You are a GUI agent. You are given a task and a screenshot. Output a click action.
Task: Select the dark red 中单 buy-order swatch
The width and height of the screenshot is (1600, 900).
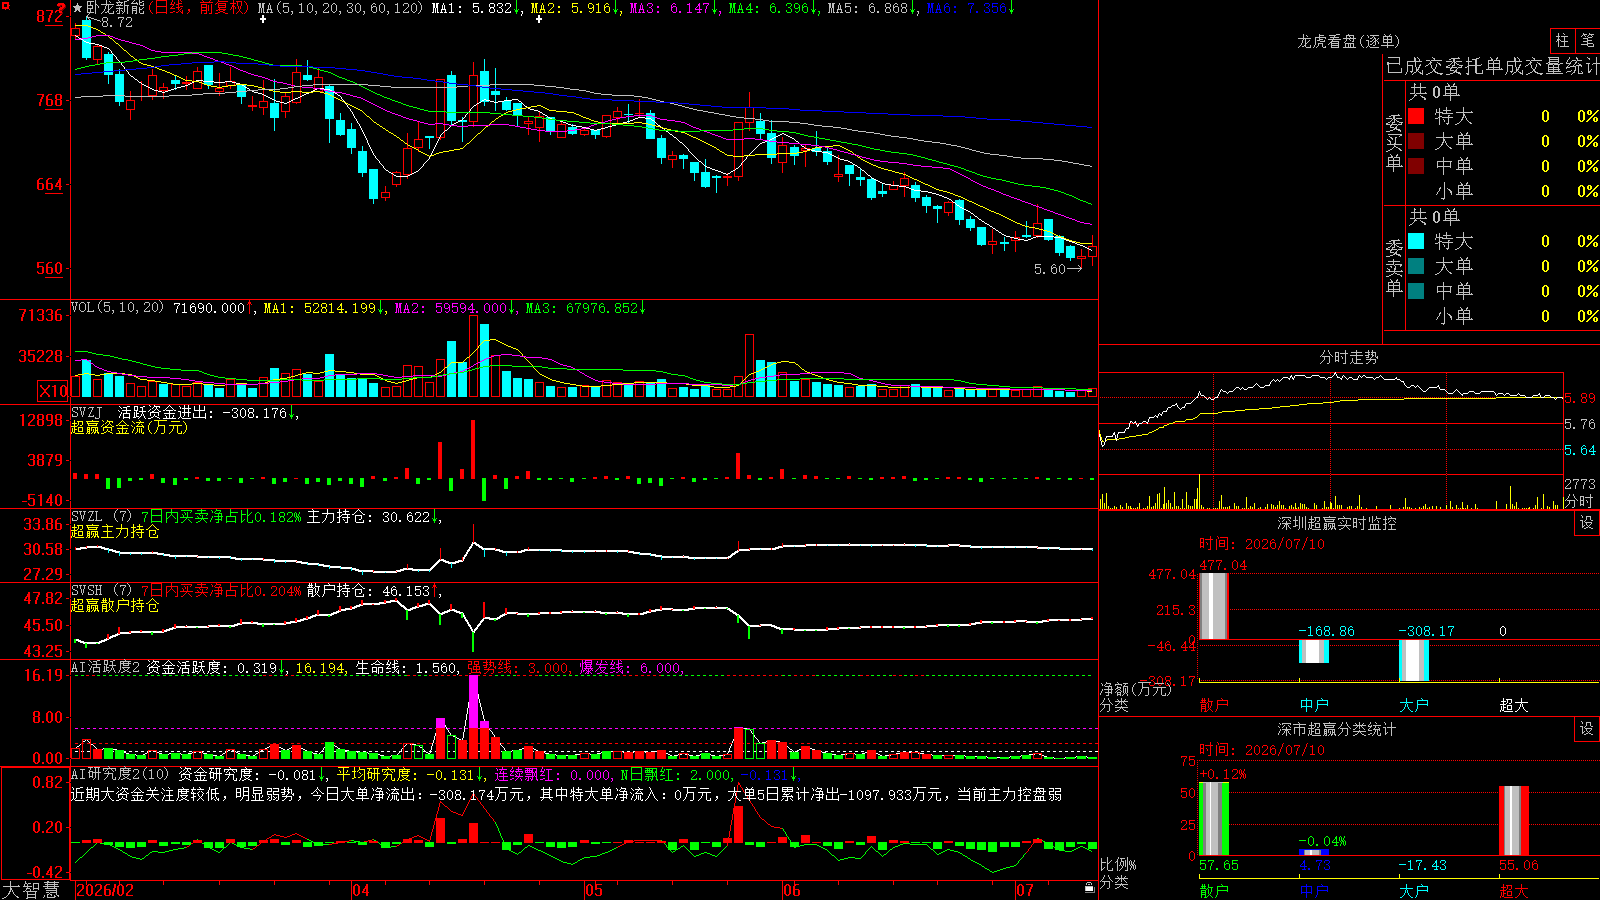(x=1416, y=166)
